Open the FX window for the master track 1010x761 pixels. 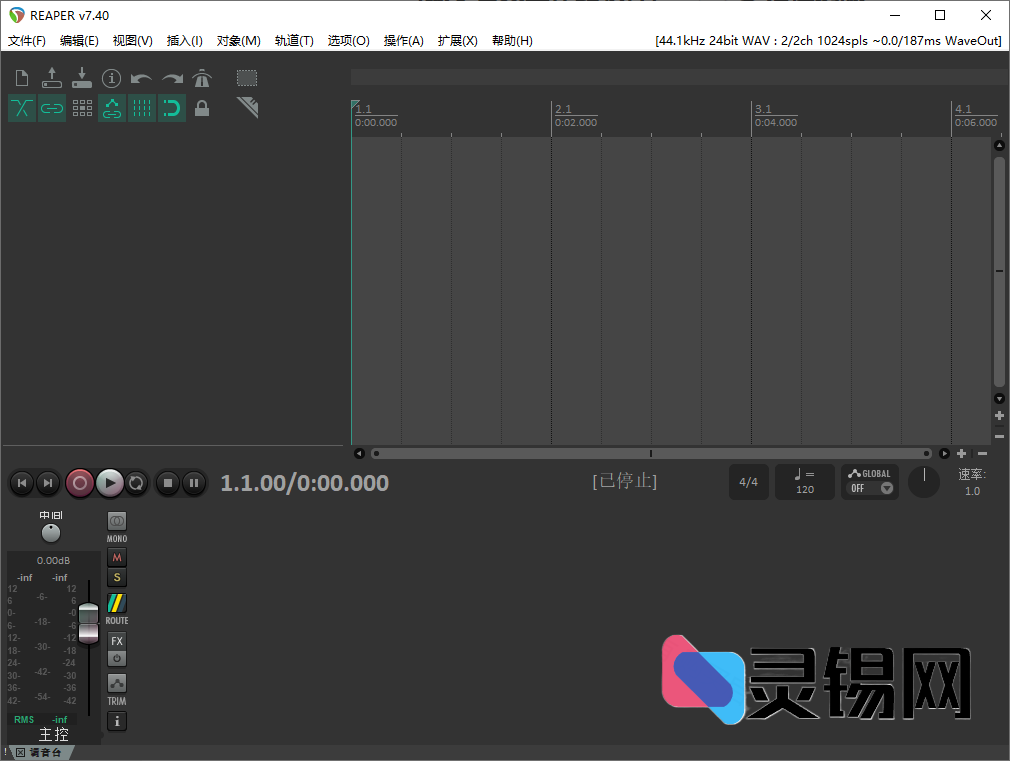coord(116,640)
